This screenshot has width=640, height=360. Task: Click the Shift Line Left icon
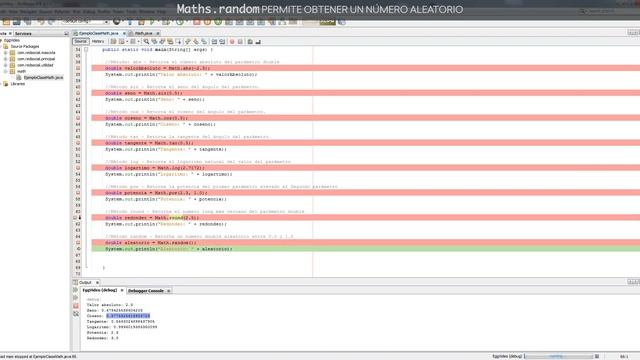pos(214,42)
